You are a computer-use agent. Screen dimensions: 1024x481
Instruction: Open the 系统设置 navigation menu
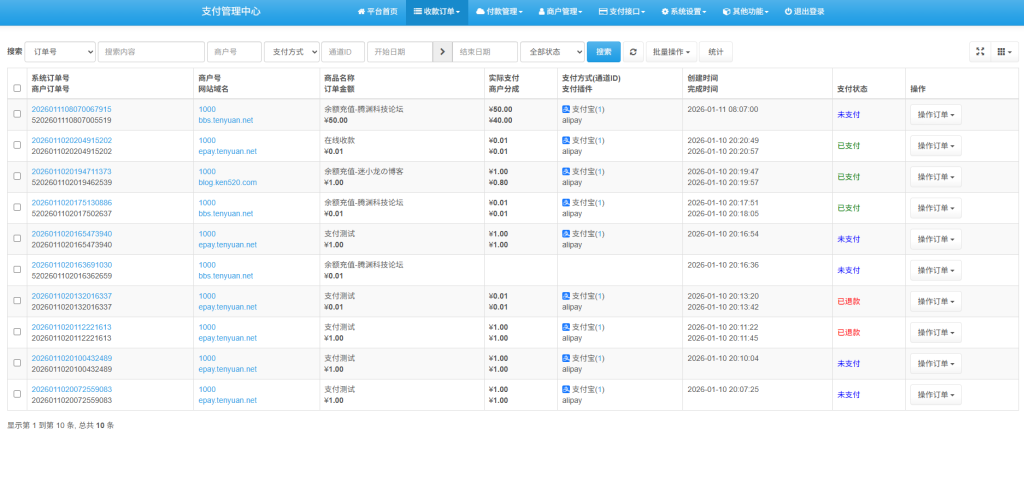pos(682,12)
